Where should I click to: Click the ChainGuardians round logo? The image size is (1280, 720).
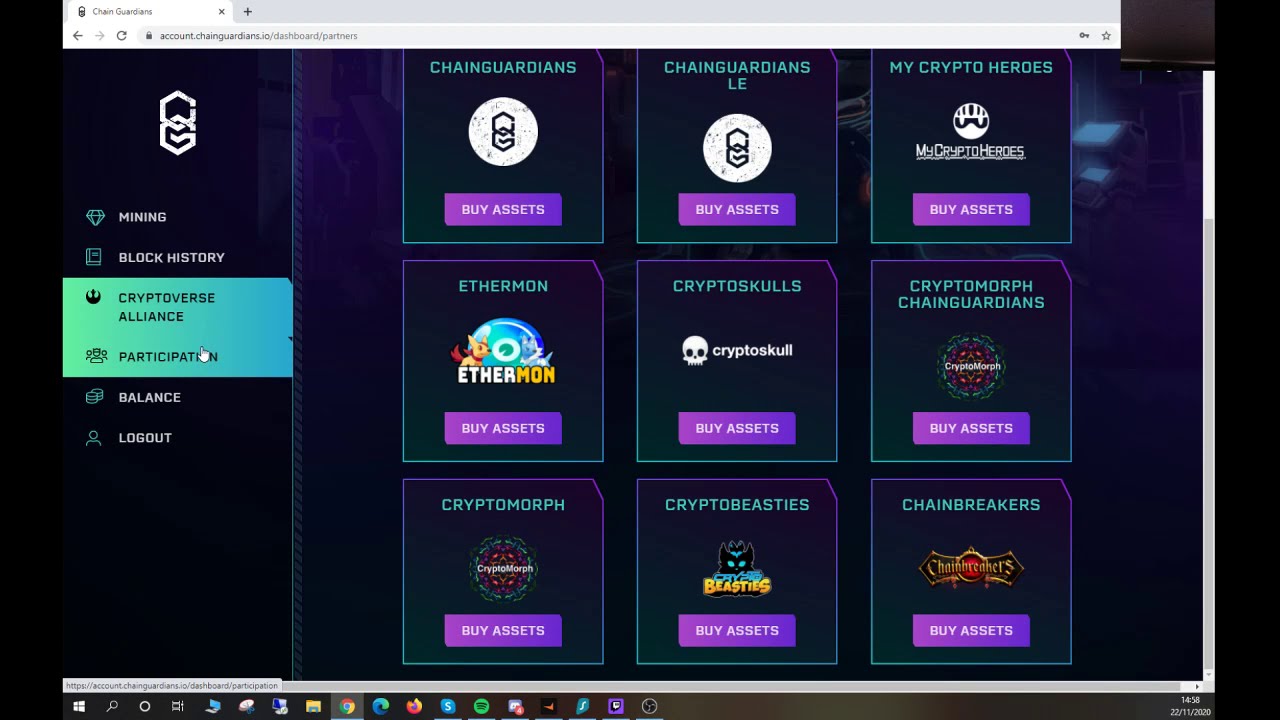click(x=503, y=132)
